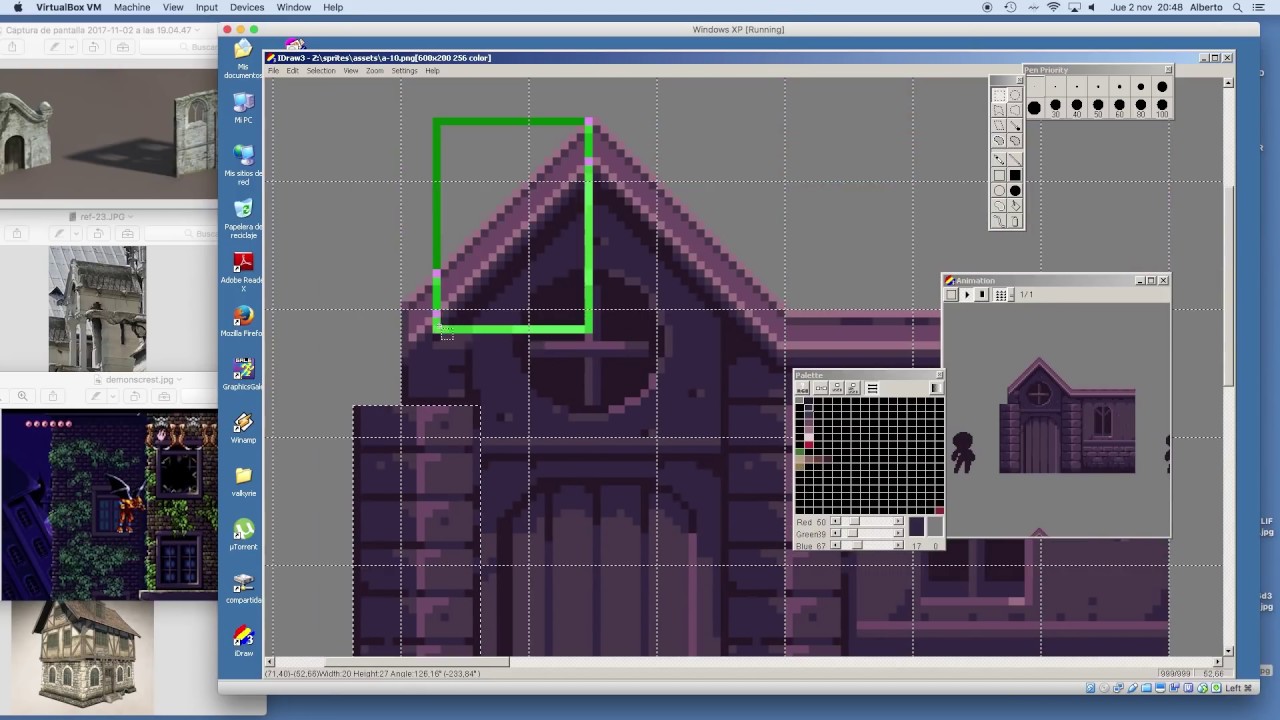Close the Palette panel
This screenshot has height=720, width=1280.
(x=939, y=375)
